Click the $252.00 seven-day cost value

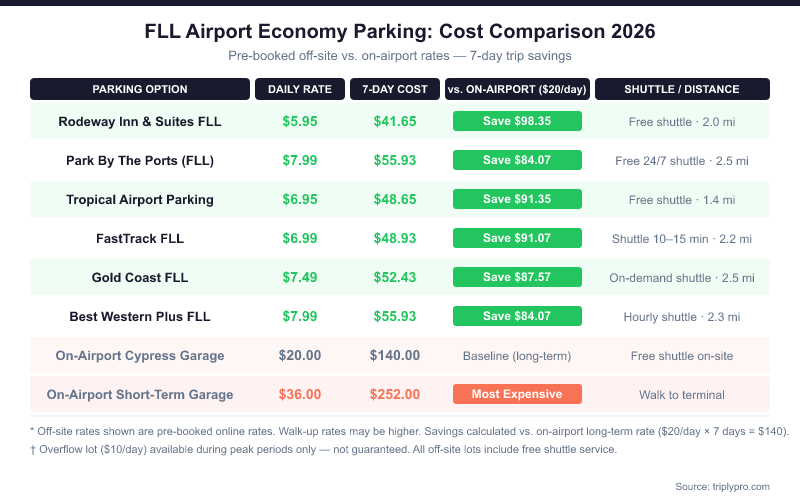pos(395,394)
